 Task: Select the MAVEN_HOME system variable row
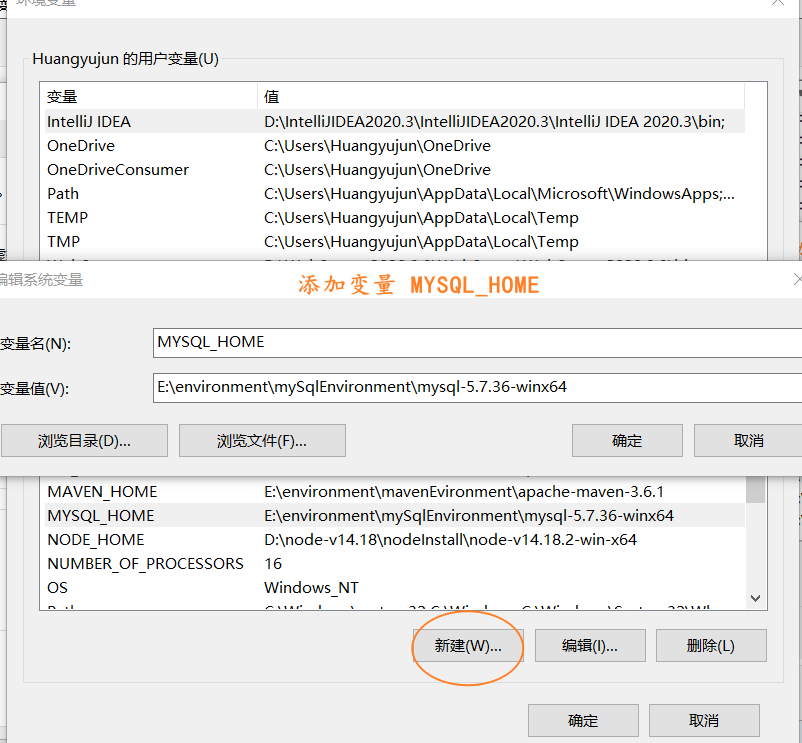395,491
